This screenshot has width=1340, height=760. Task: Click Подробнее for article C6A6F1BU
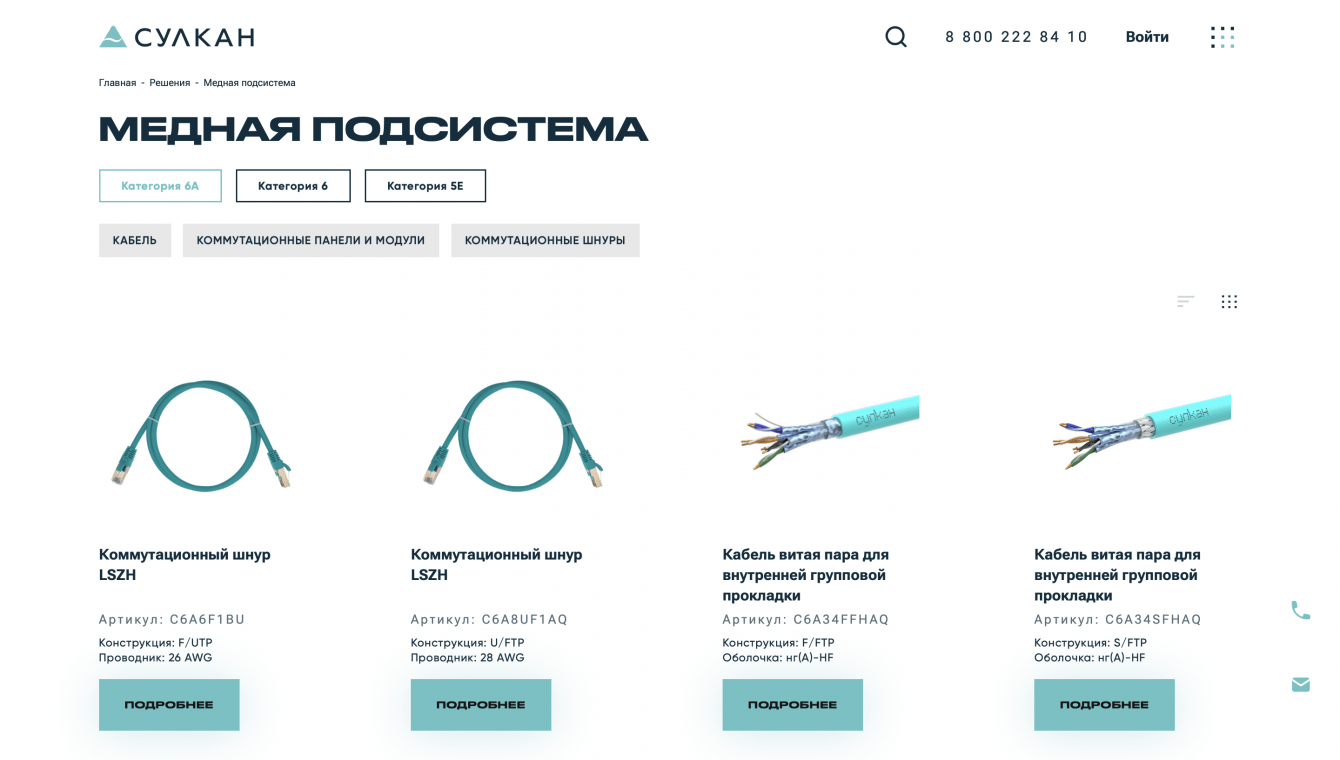click(169, 705)
